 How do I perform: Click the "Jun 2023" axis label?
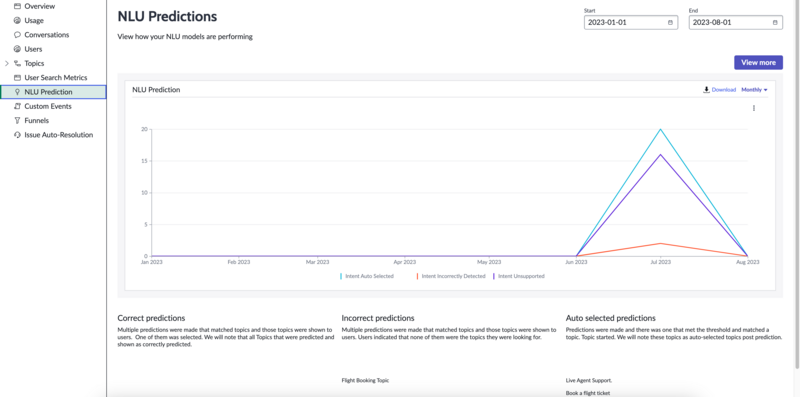[x=576, y=262]
